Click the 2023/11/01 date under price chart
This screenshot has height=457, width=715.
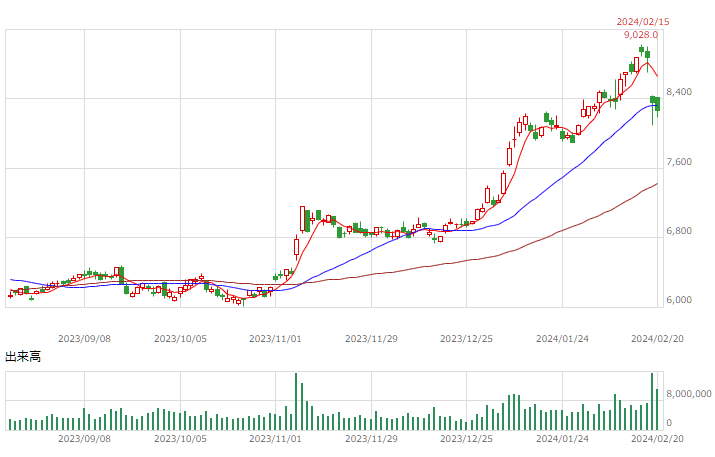[x=275, y=339]
